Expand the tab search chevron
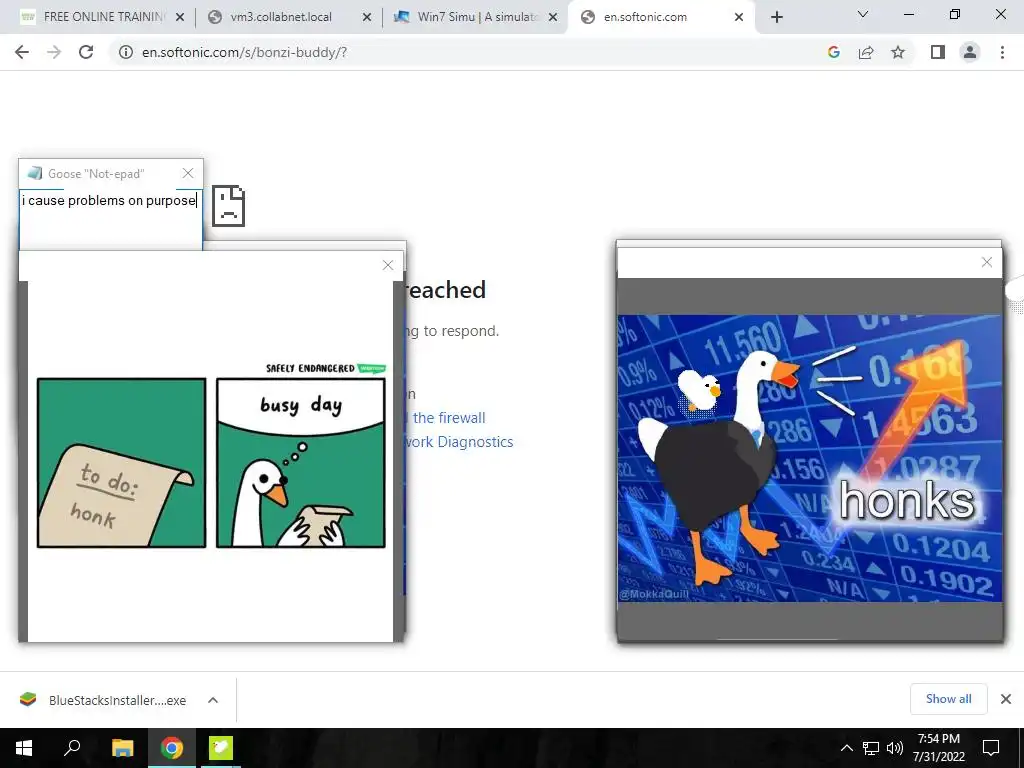Image resolution: width=1024 pixels, height=768 pixels. click(863, 14)
